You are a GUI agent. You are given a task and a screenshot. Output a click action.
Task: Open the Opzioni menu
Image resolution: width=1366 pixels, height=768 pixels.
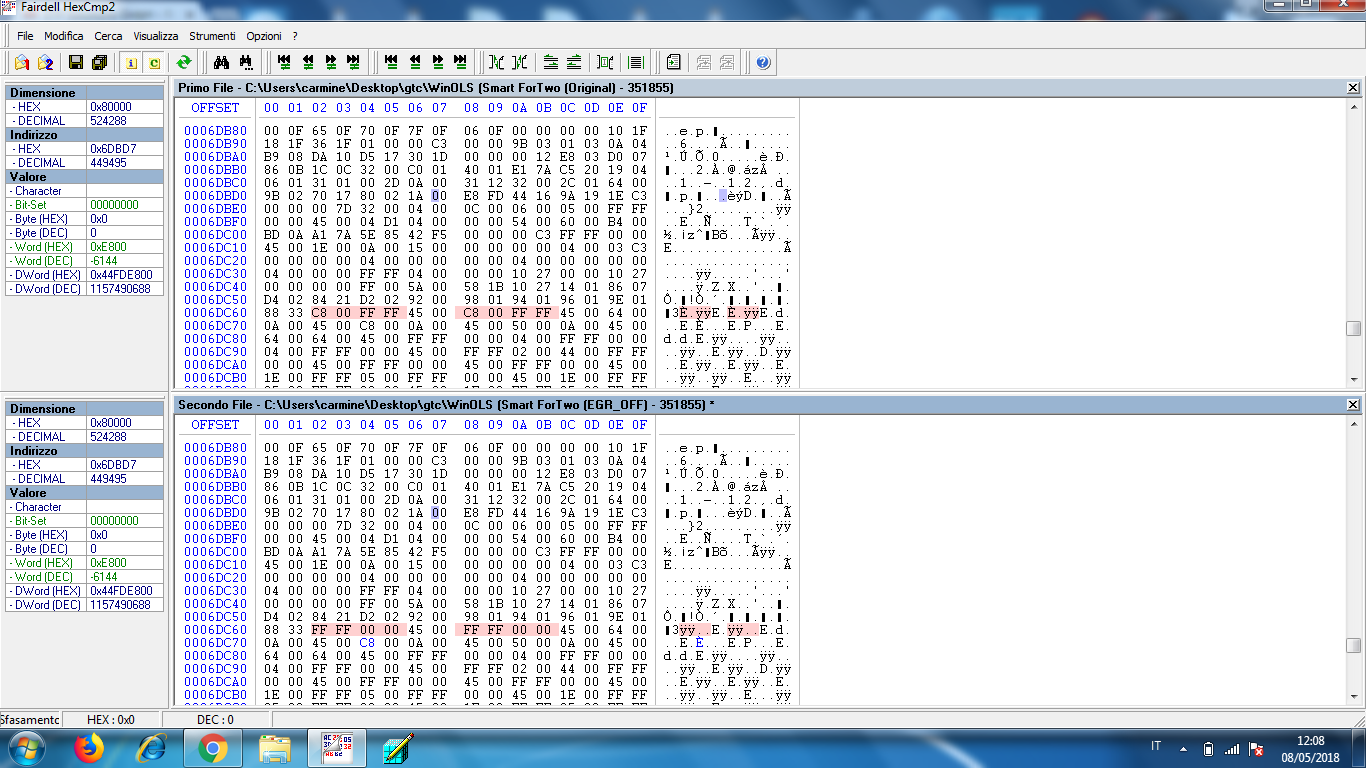tap(264, 36)
